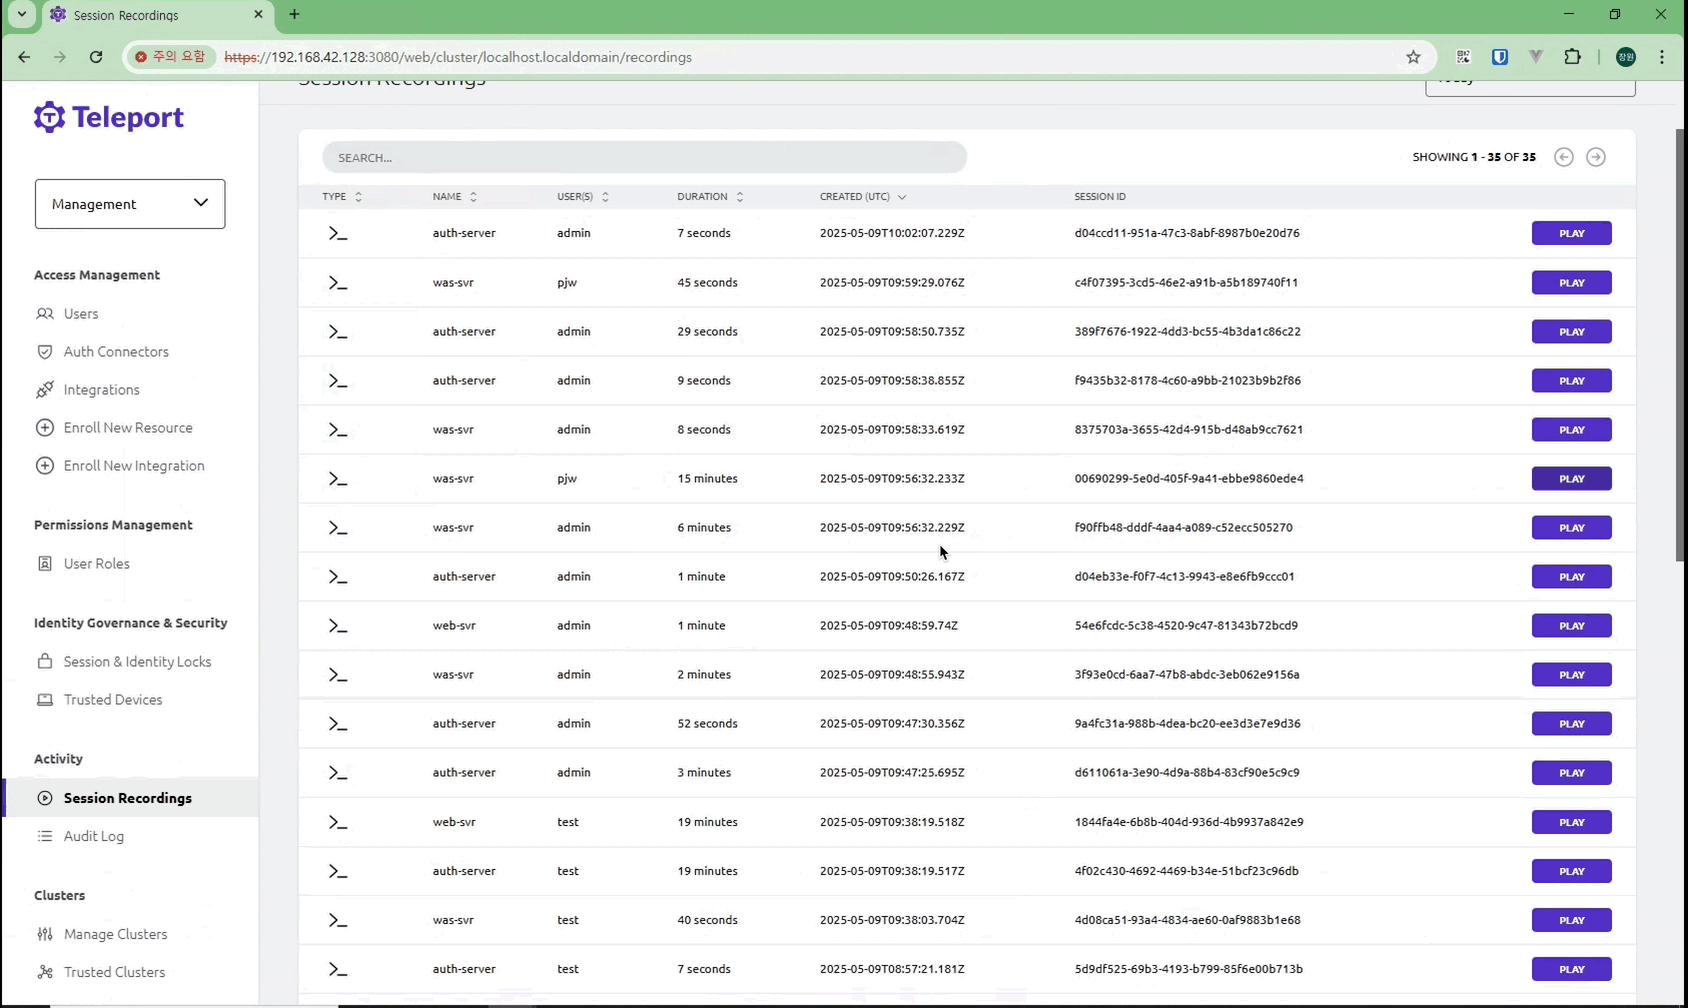Open the Audit Log list
Image resolution: width=1688 pixels, height=1008 pixels.
coord(93,837)
